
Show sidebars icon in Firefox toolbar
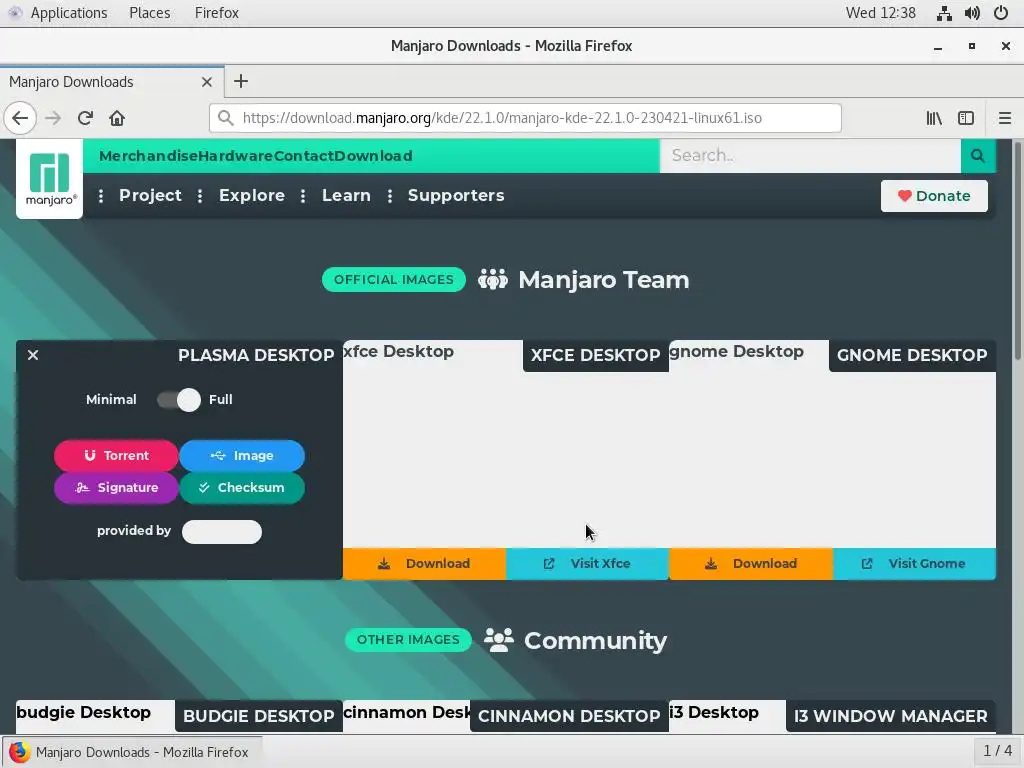(966, 118)
